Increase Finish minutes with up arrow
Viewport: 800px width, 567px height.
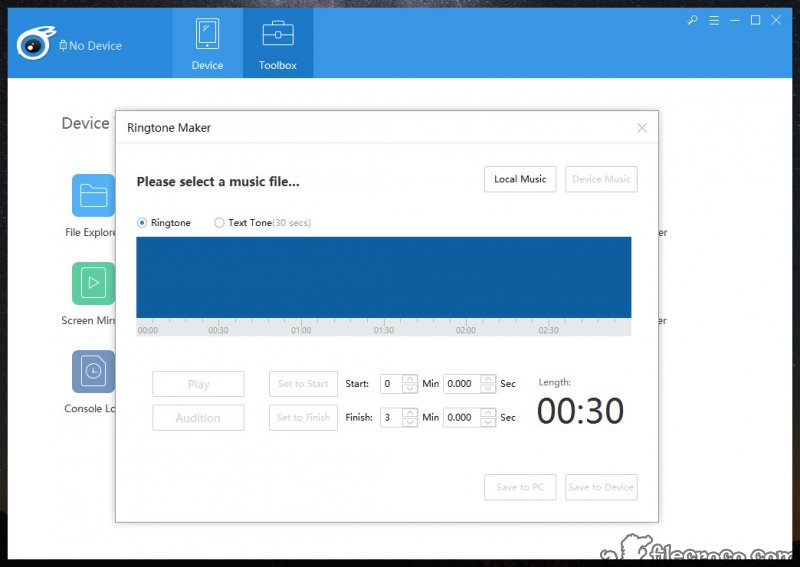point(410,413)
